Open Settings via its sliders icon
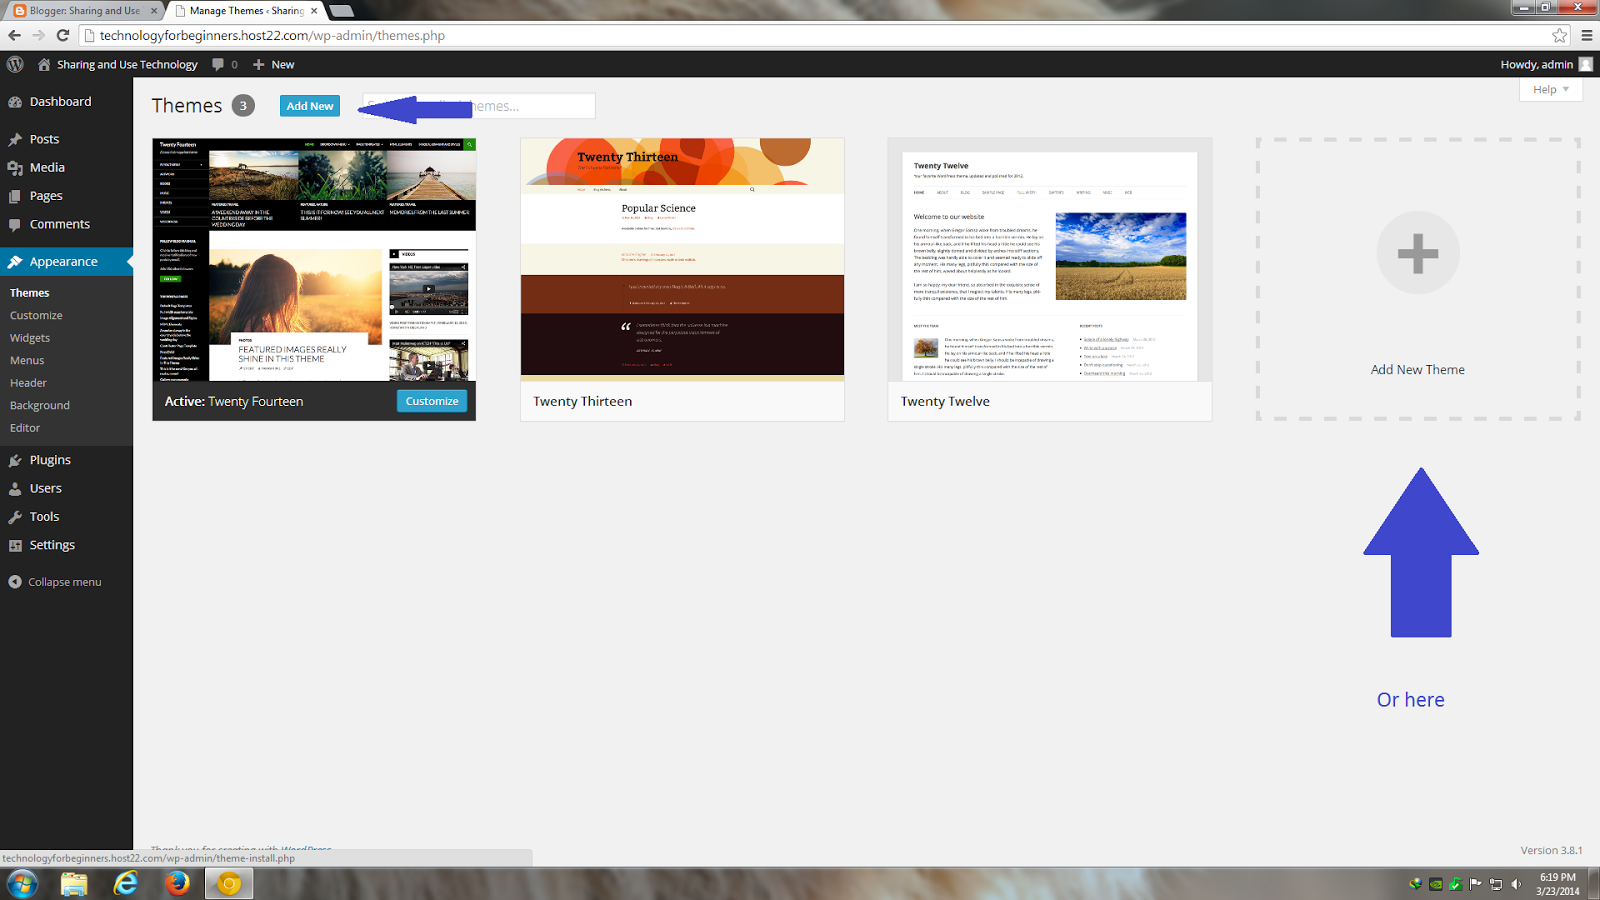 coord(15,545)
